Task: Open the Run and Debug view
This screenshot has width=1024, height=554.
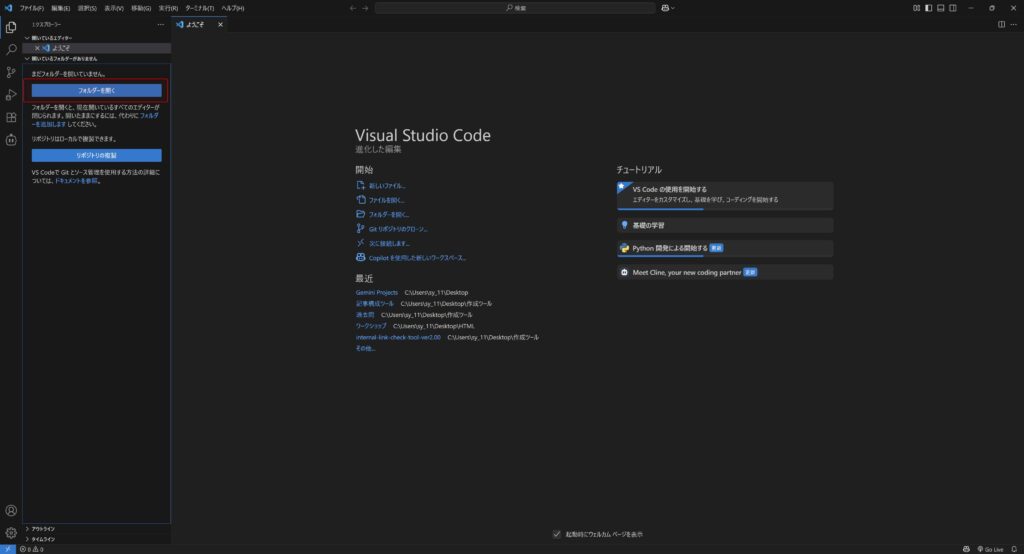Action: [11, 95]
